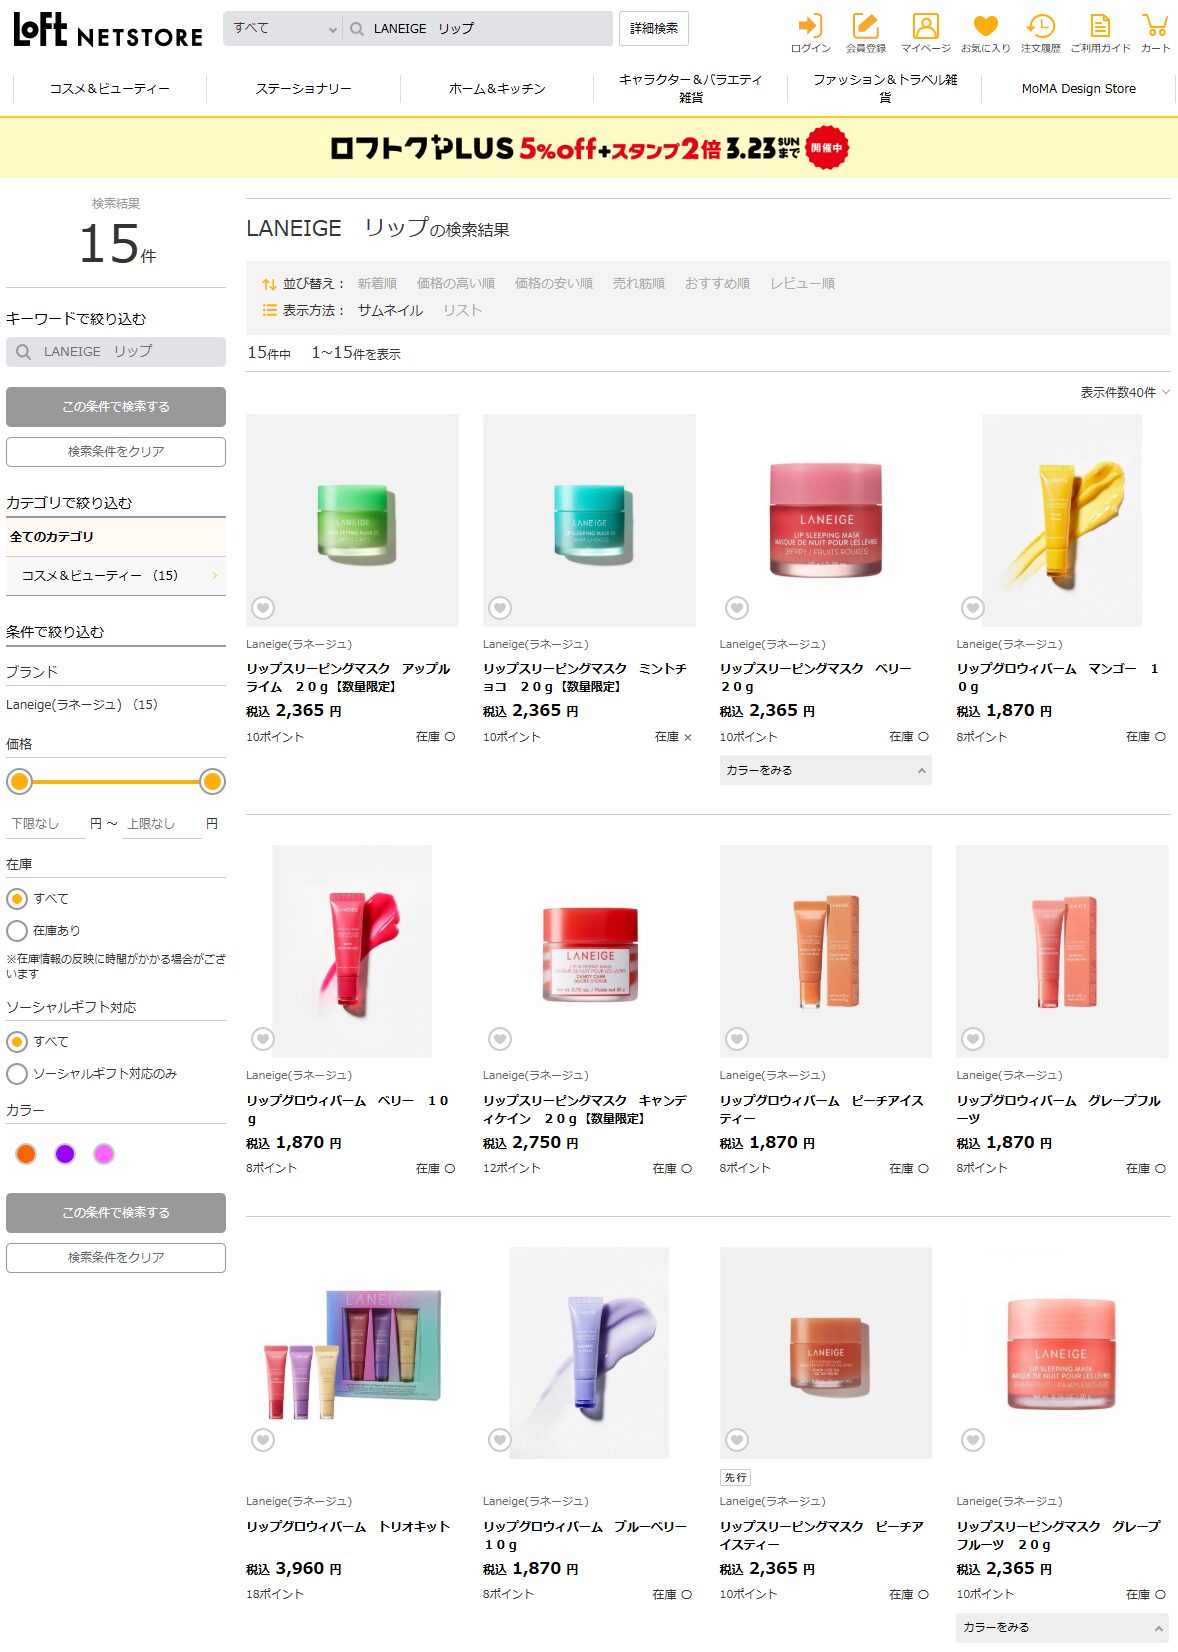1178x1652 pixels.
Task: Click the sort order arrows icon
Action: [269, 284]
